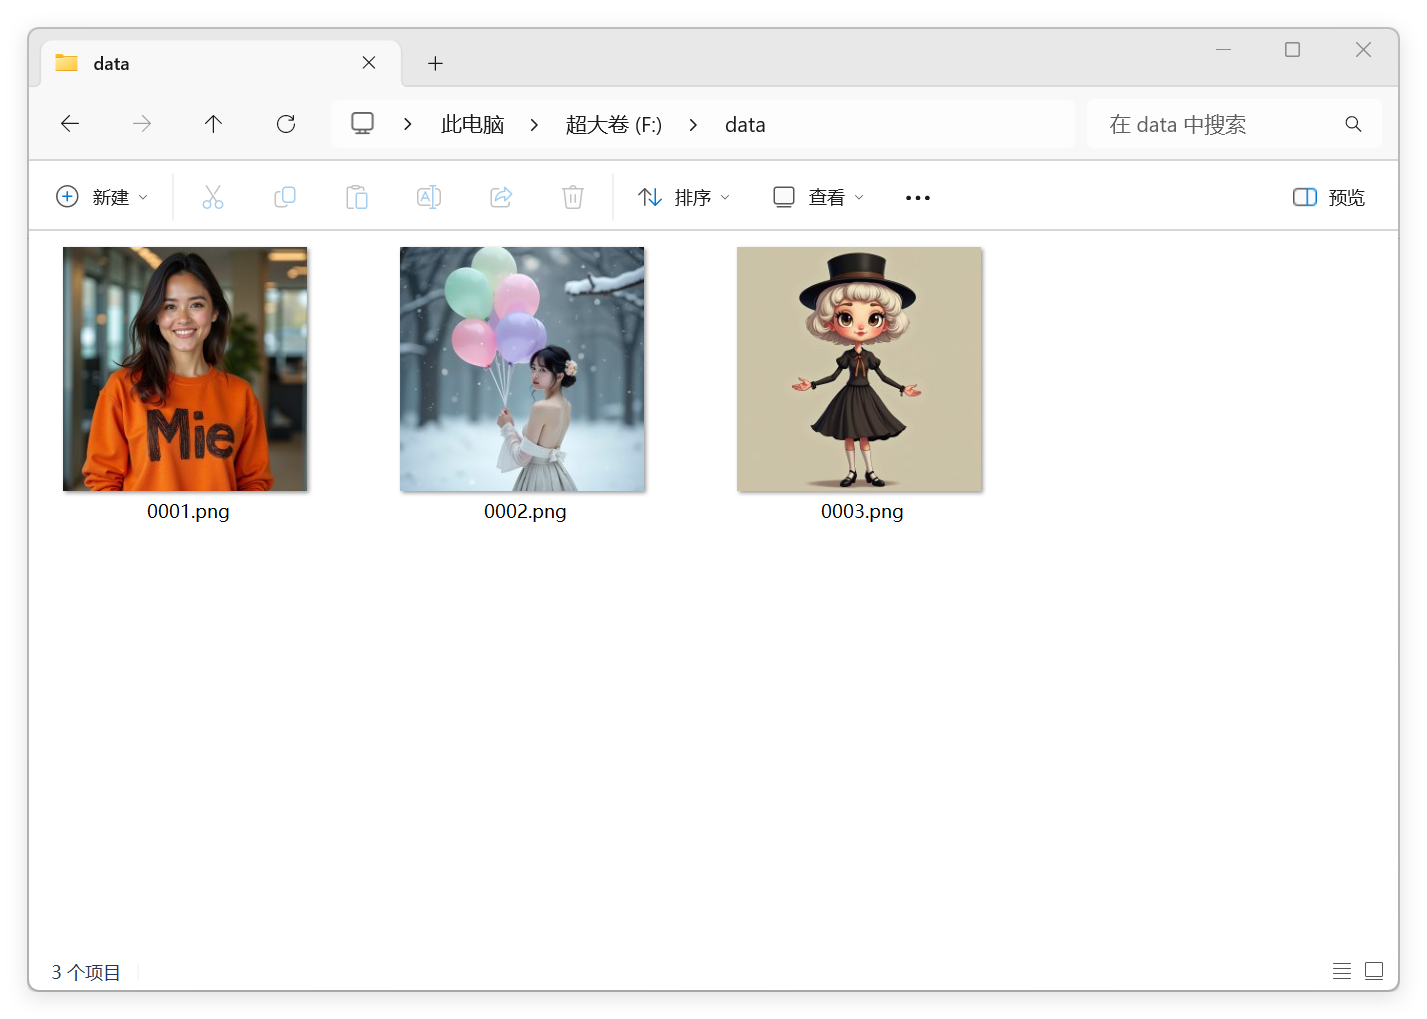Expand chevron before 此电脑
This screenshot has height=1019, width=1427.
click(x=408, y=124)
